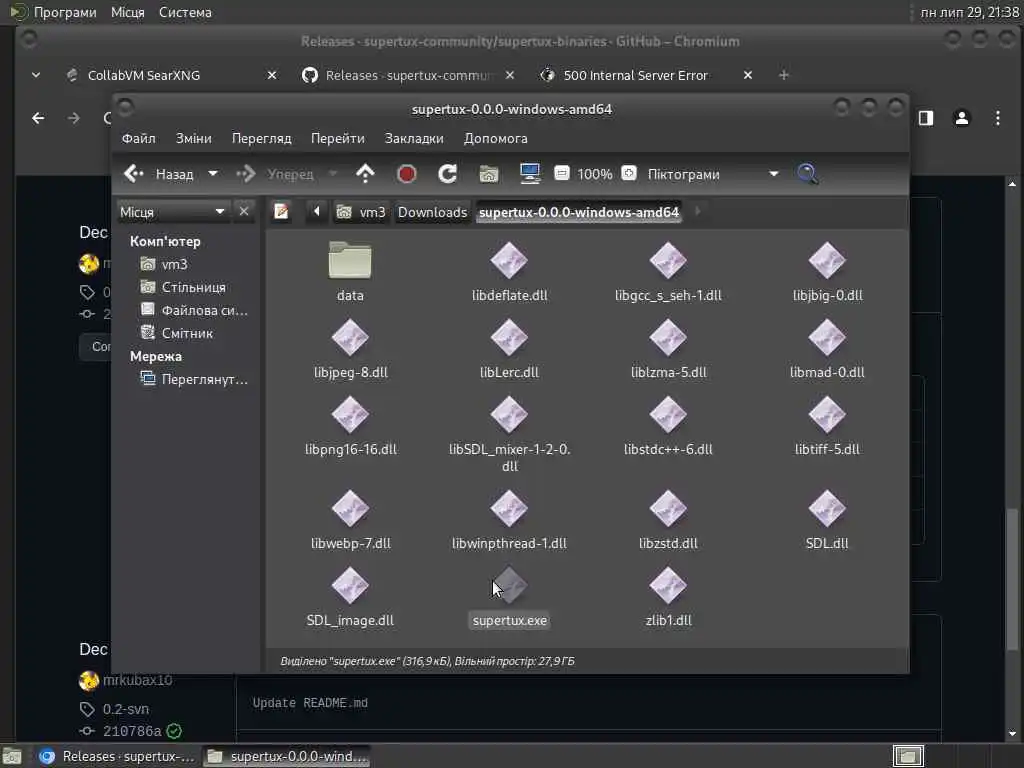The width and height of the screenshot is (1024, 768).
Task: Click the zoom out icon beside 100%
Action: (562, 173)
